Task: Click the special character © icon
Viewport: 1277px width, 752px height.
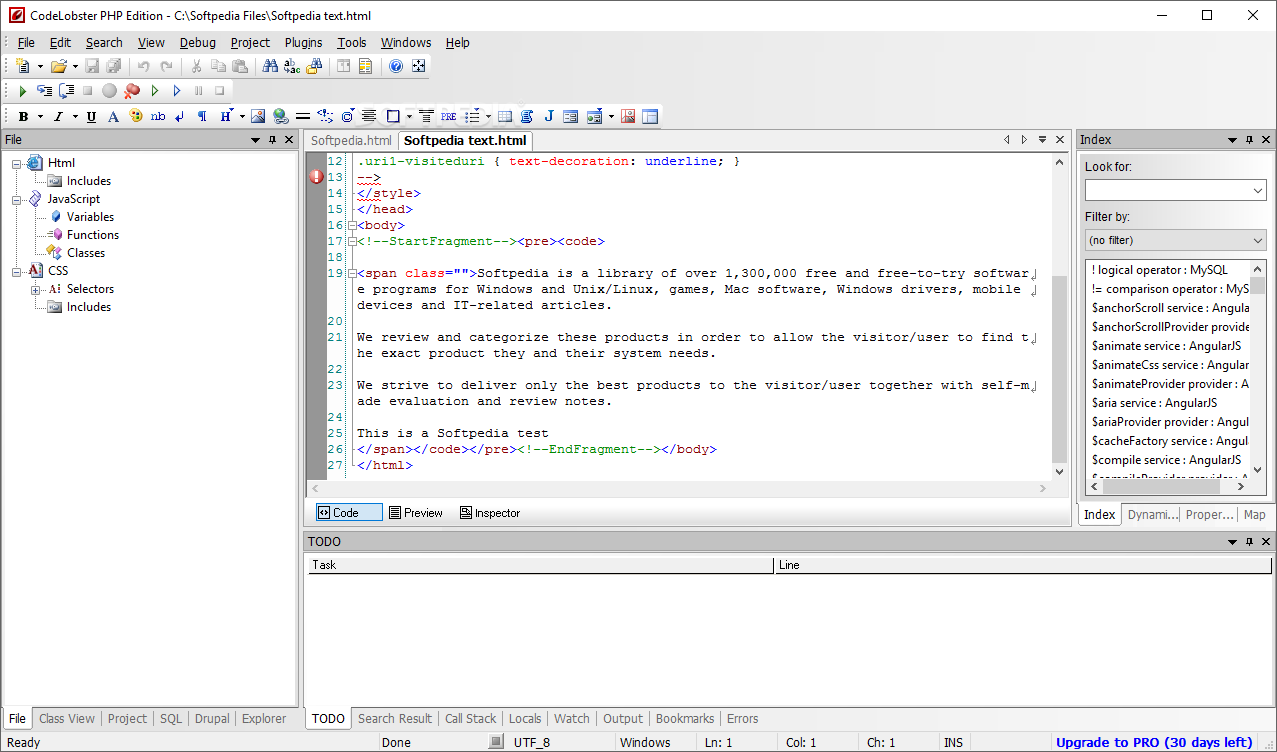Action: [347, 116]
